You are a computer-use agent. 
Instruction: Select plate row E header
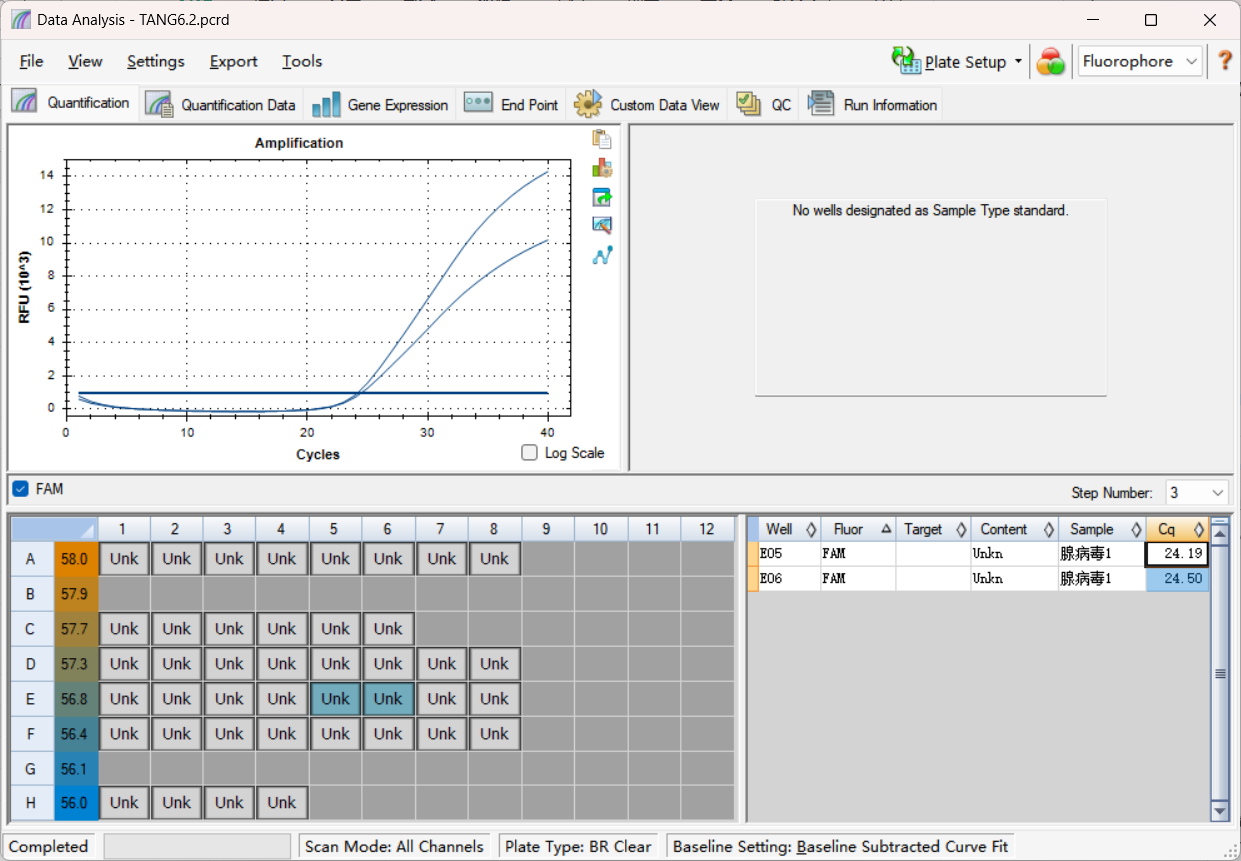coord(32,699)
